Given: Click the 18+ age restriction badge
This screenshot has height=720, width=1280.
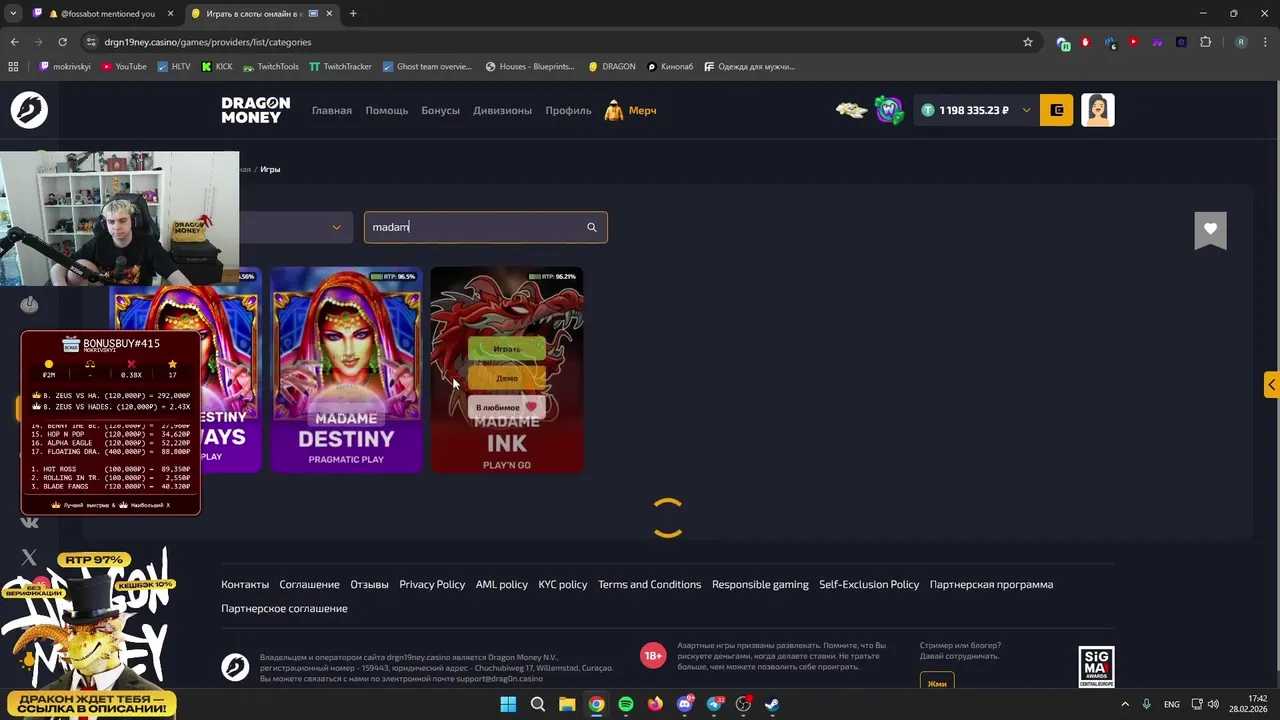Looking at the screenshot, I should (653, 656).
